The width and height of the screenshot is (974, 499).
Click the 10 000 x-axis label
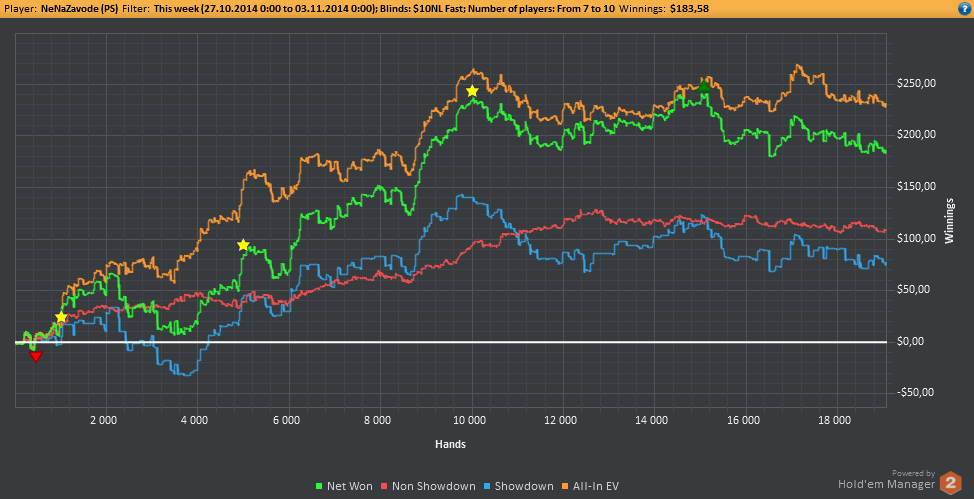click(470, 421)
